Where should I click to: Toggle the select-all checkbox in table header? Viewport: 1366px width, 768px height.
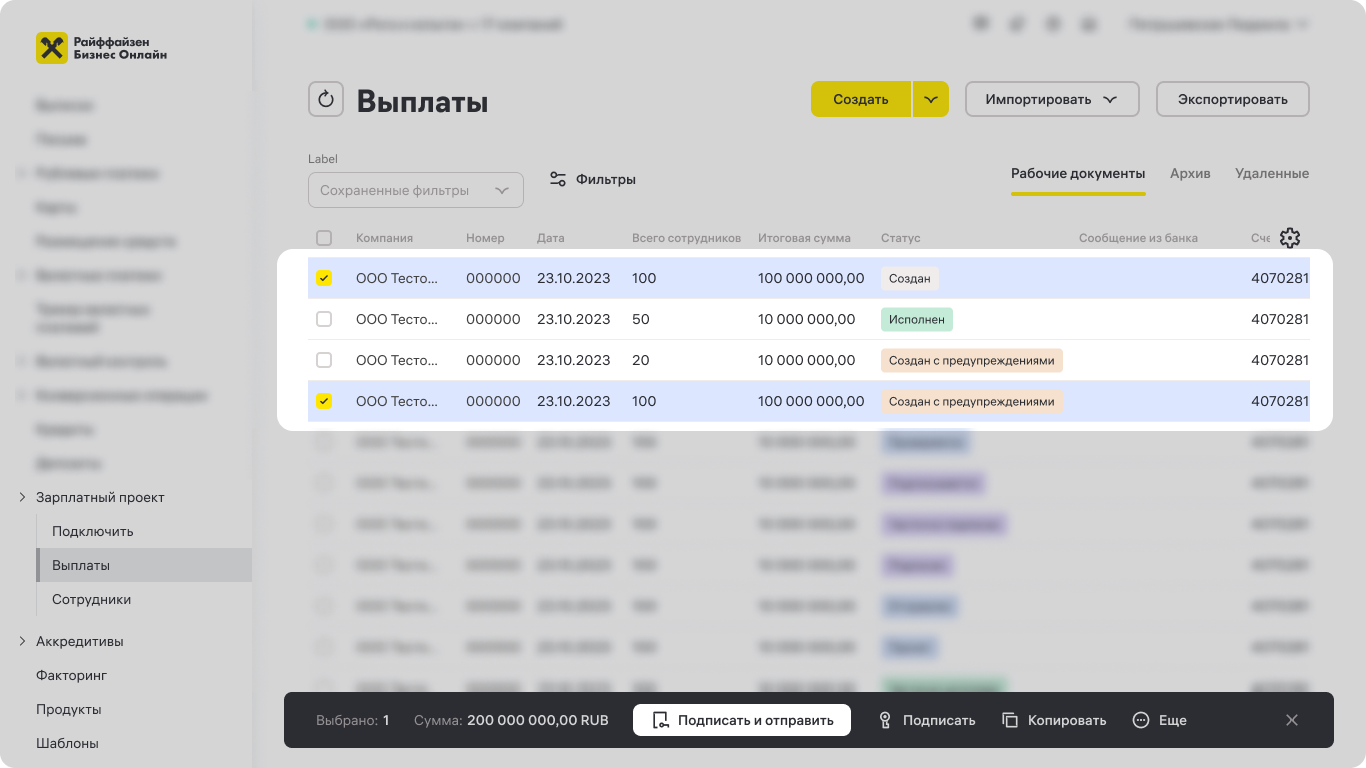pos(324,238)
